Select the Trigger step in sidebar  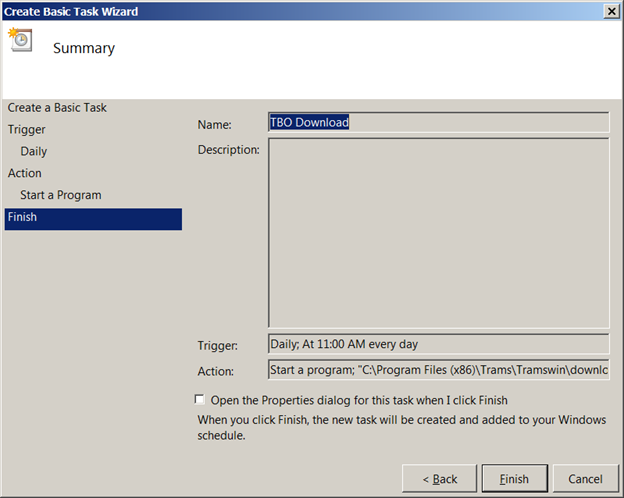27,129
